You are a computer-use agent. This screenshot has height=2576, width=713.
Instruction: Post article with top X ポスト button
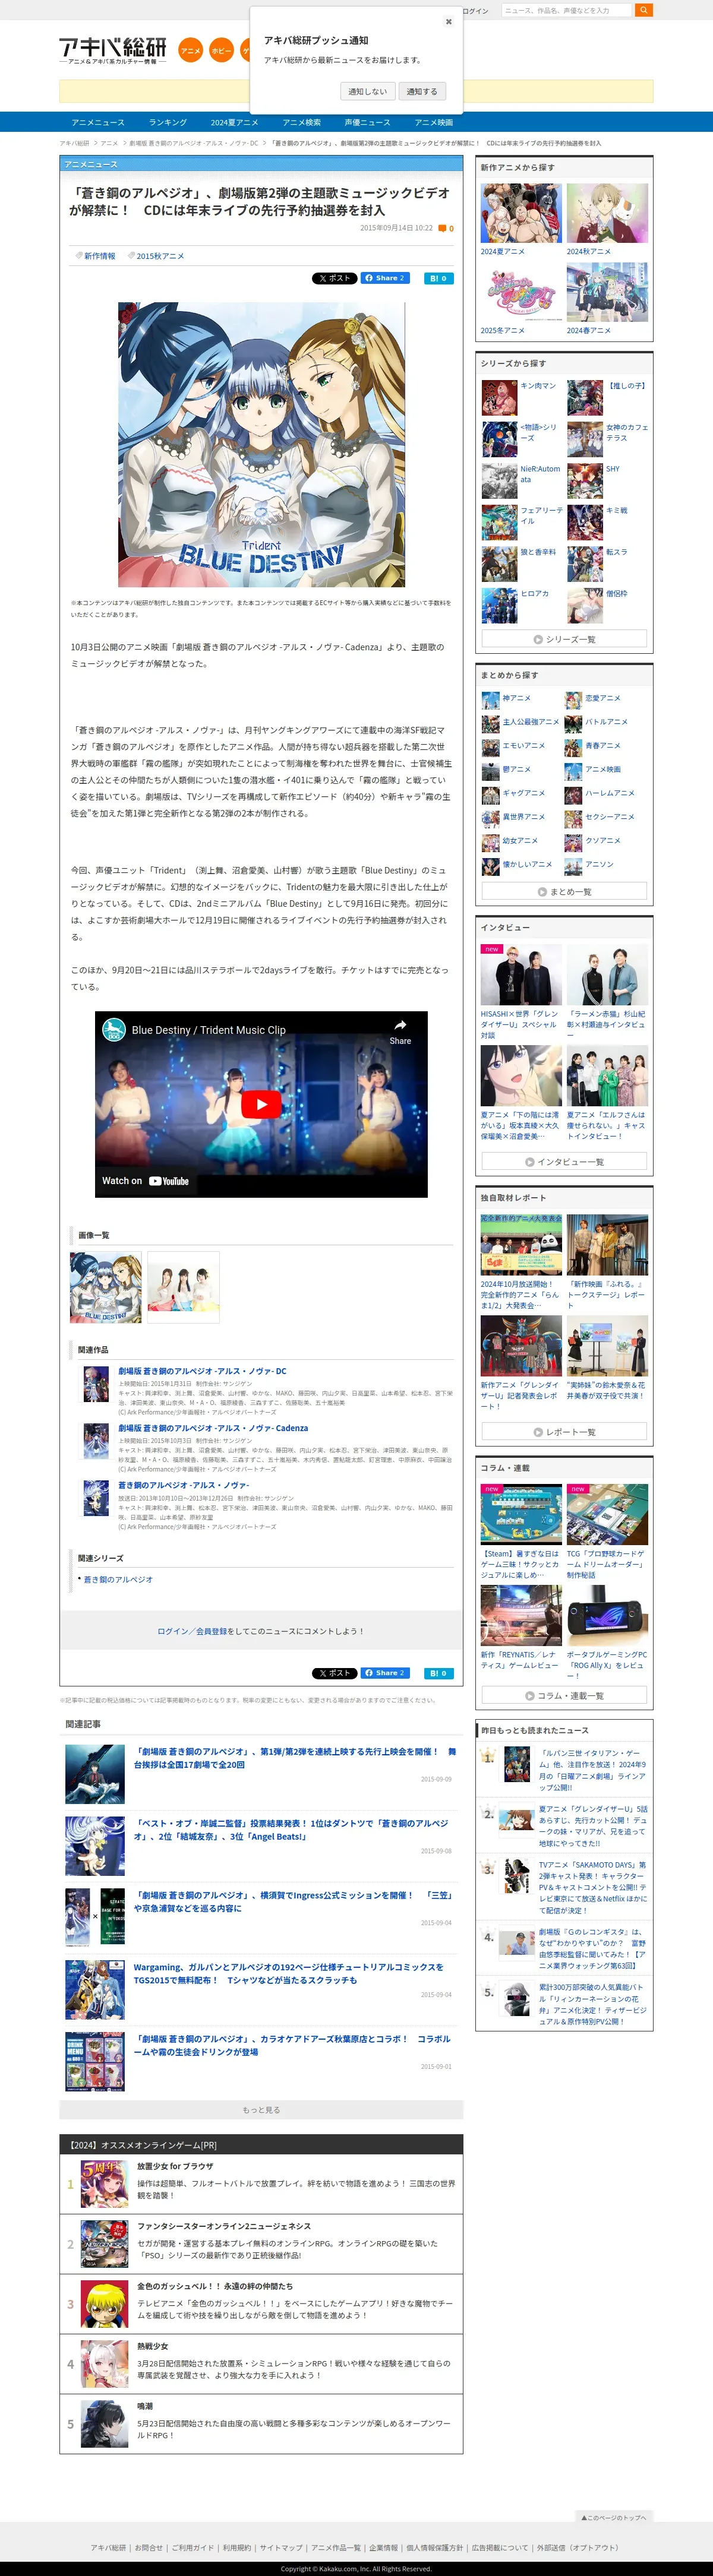(334, 278)
